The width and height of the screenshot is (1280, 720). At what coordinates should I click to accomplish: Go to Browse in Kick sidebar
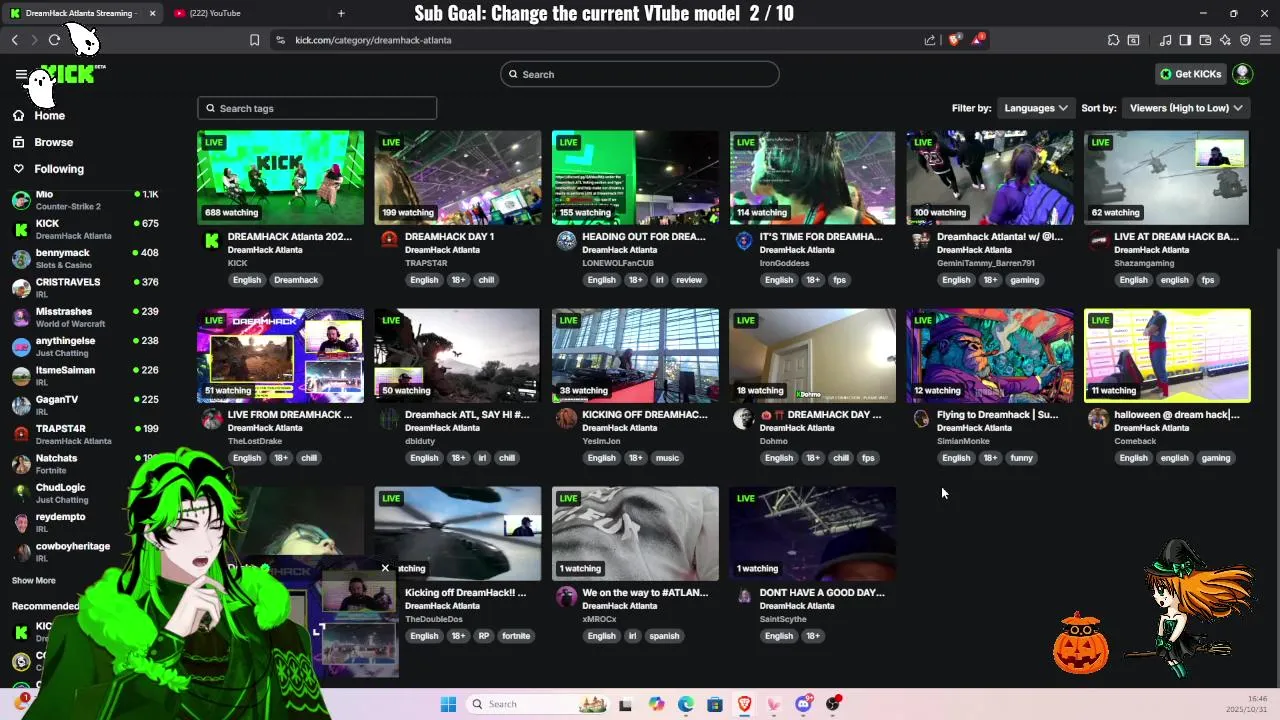[x=54, y=142]
